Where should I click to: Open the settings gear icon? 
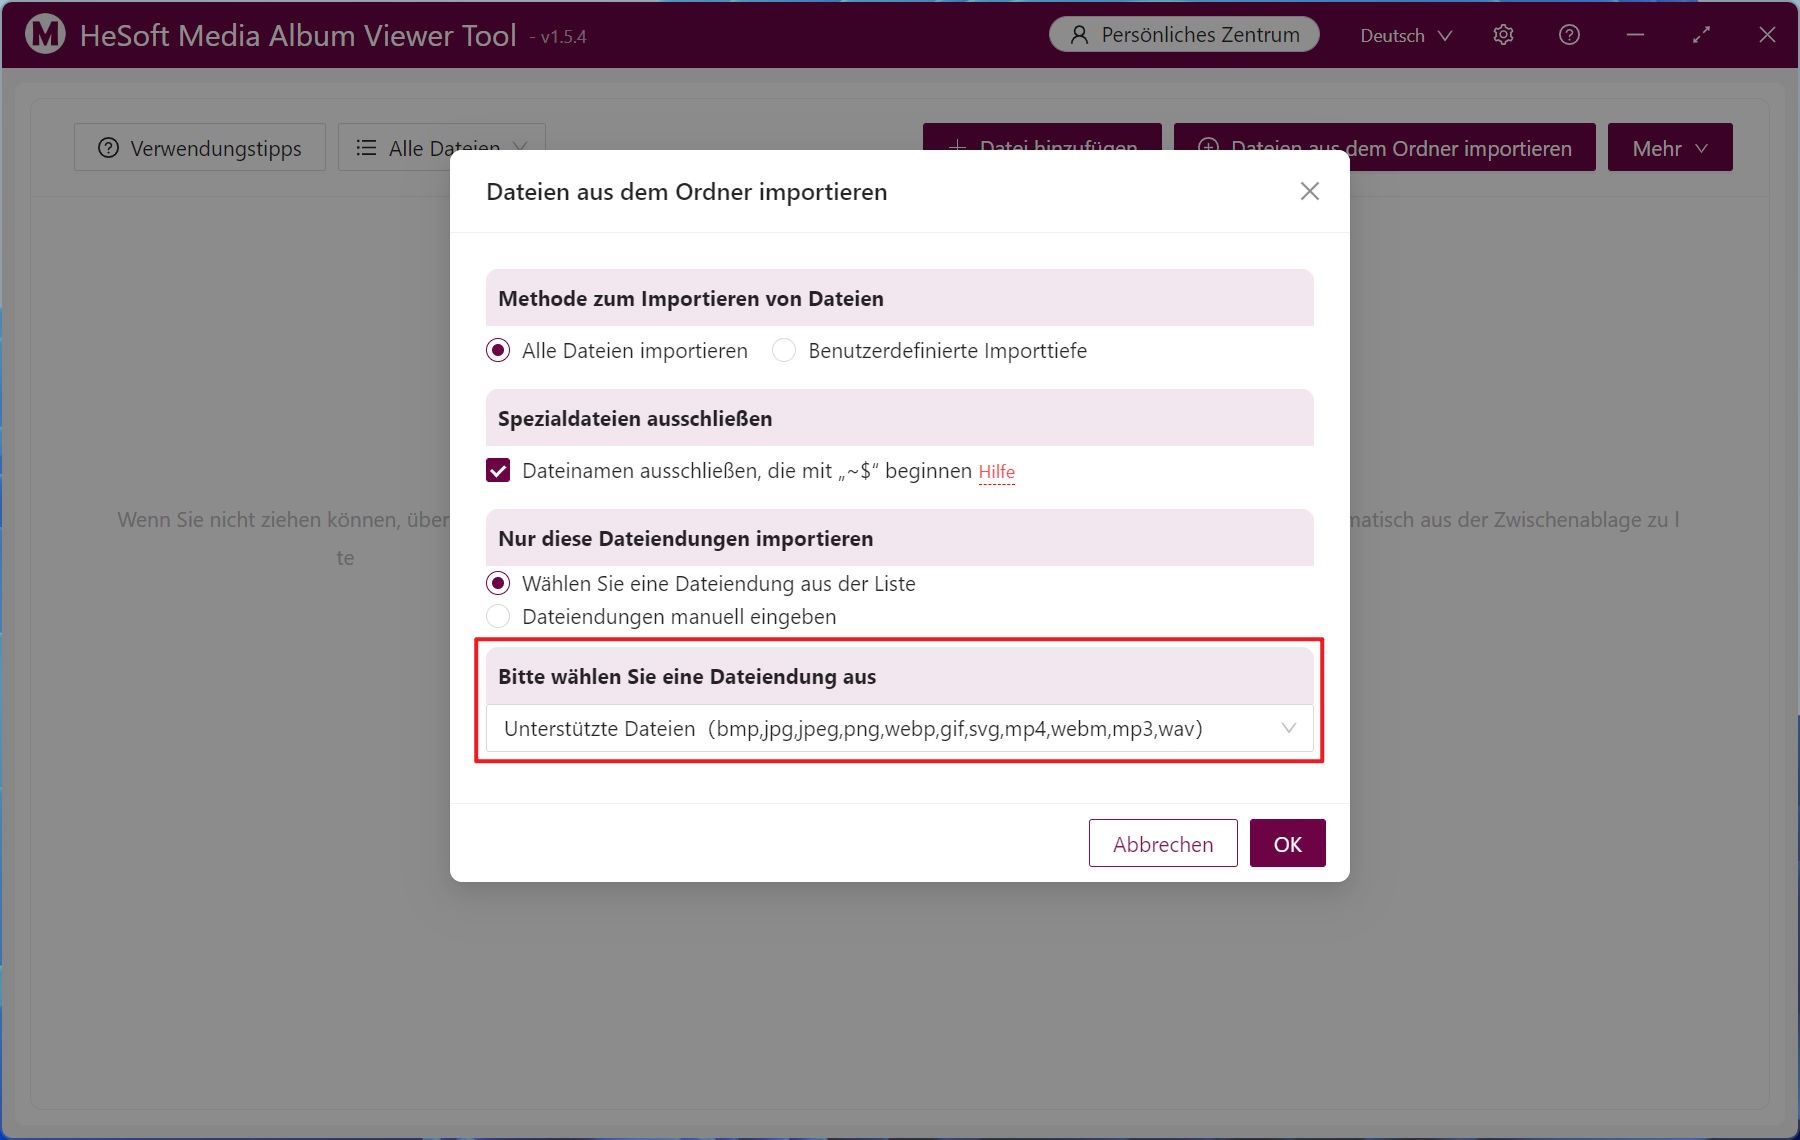(x=1503, y=35)
